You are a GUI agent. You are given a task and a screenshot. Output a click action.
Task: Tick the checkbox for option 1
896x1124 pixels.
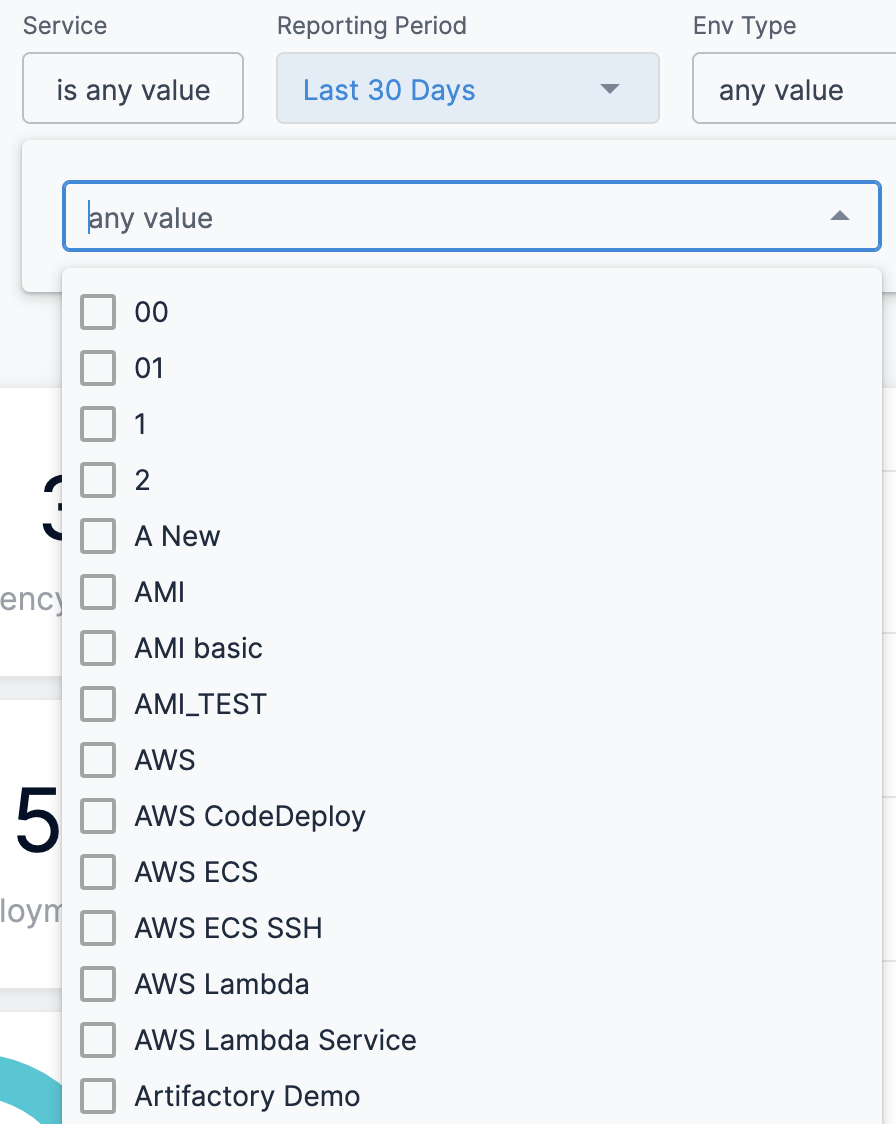98,424
